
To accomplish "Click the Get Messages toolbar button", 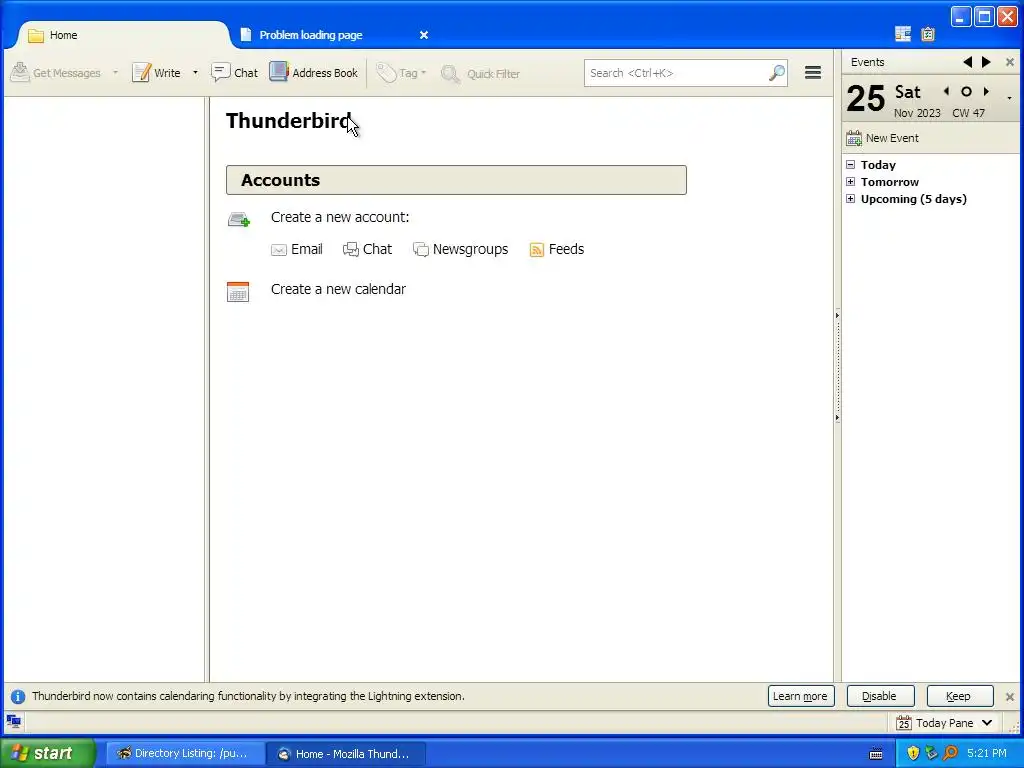I will point(56,73).
